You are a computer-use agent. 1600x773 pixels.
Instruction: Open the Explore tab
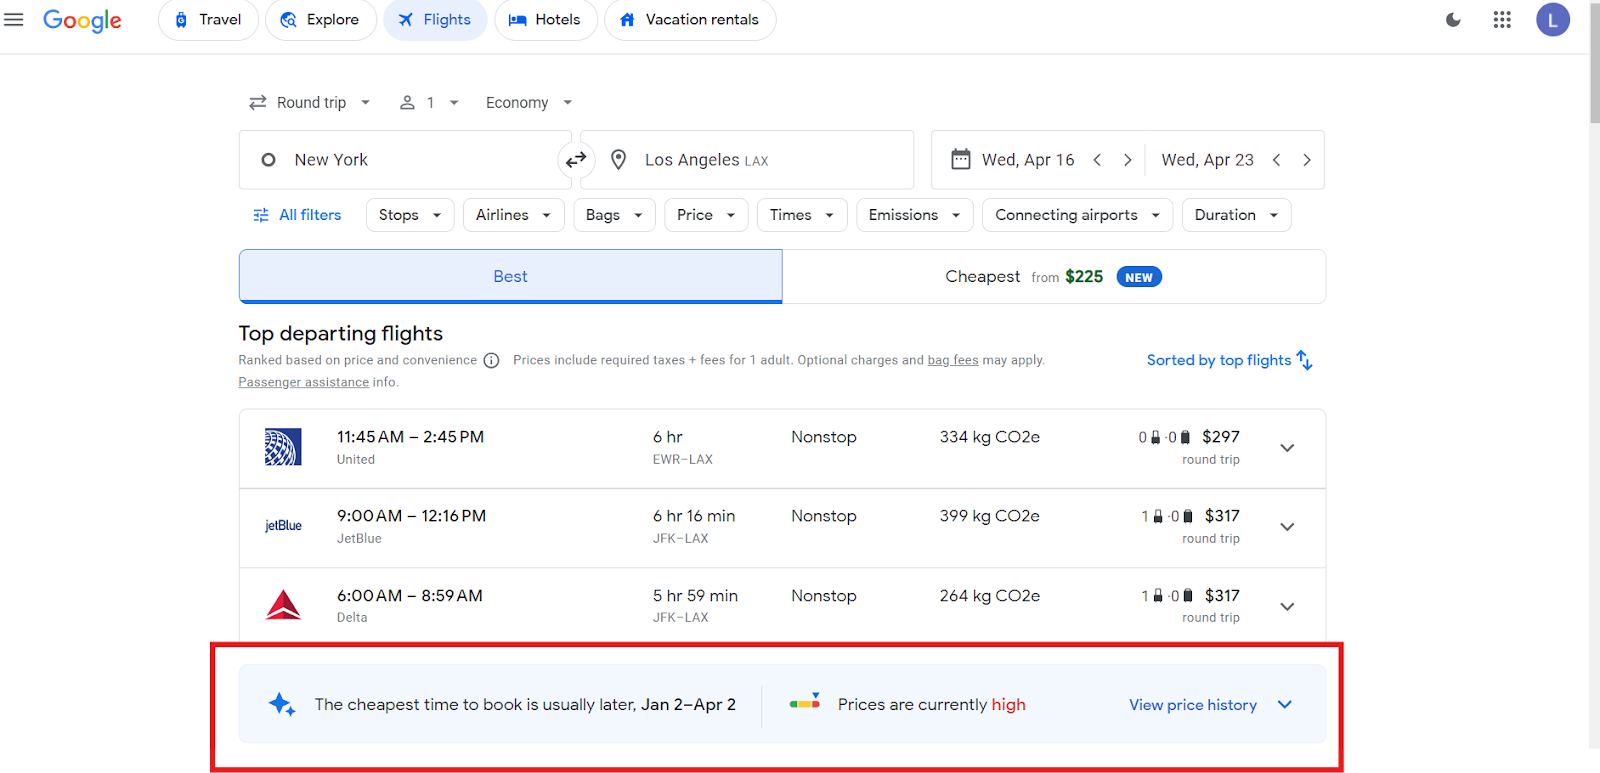[x=320, y=20]
